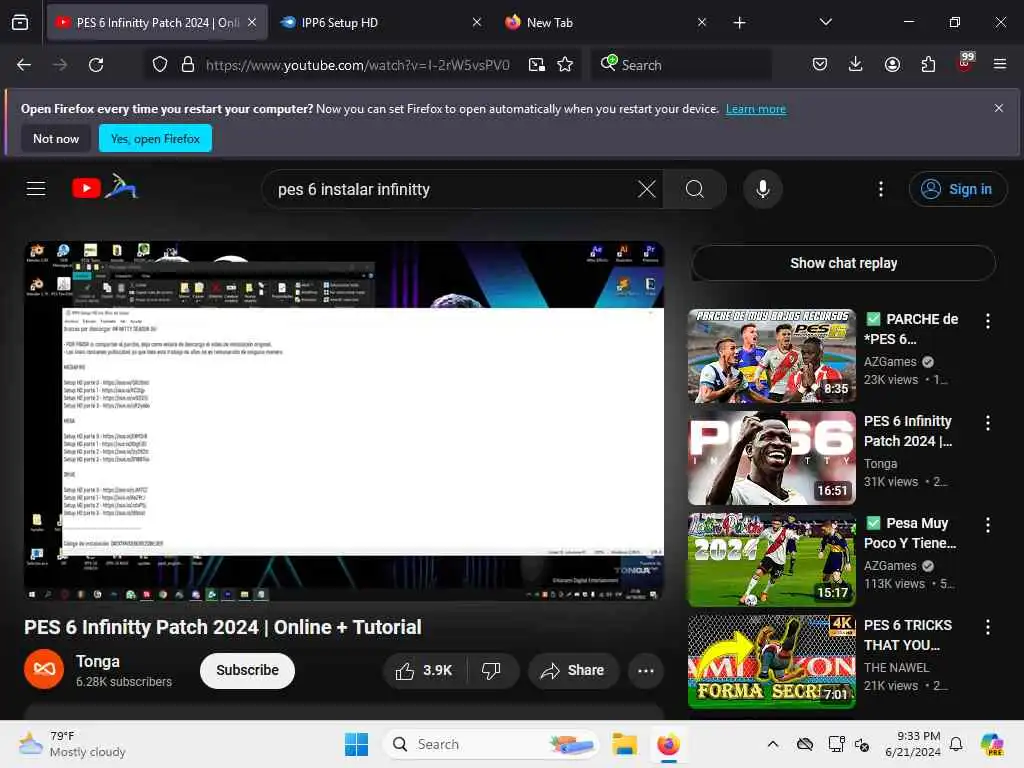Viewport: 1024px width, 768px height.
Task: Open the 16:51 PES 6 Infinitty thumbnail
Action: (x=772, y=458)
